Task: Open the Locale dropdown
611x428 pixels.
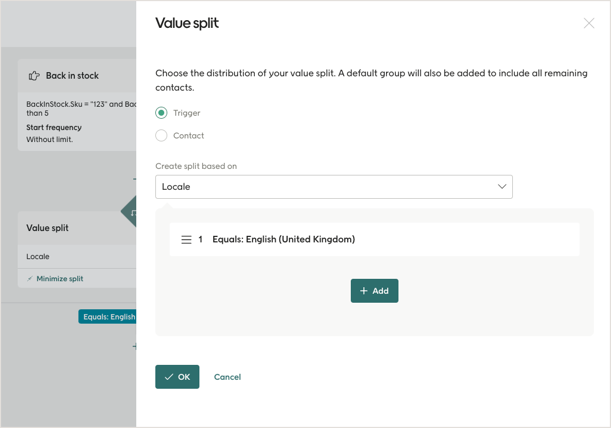Action: 334,187
